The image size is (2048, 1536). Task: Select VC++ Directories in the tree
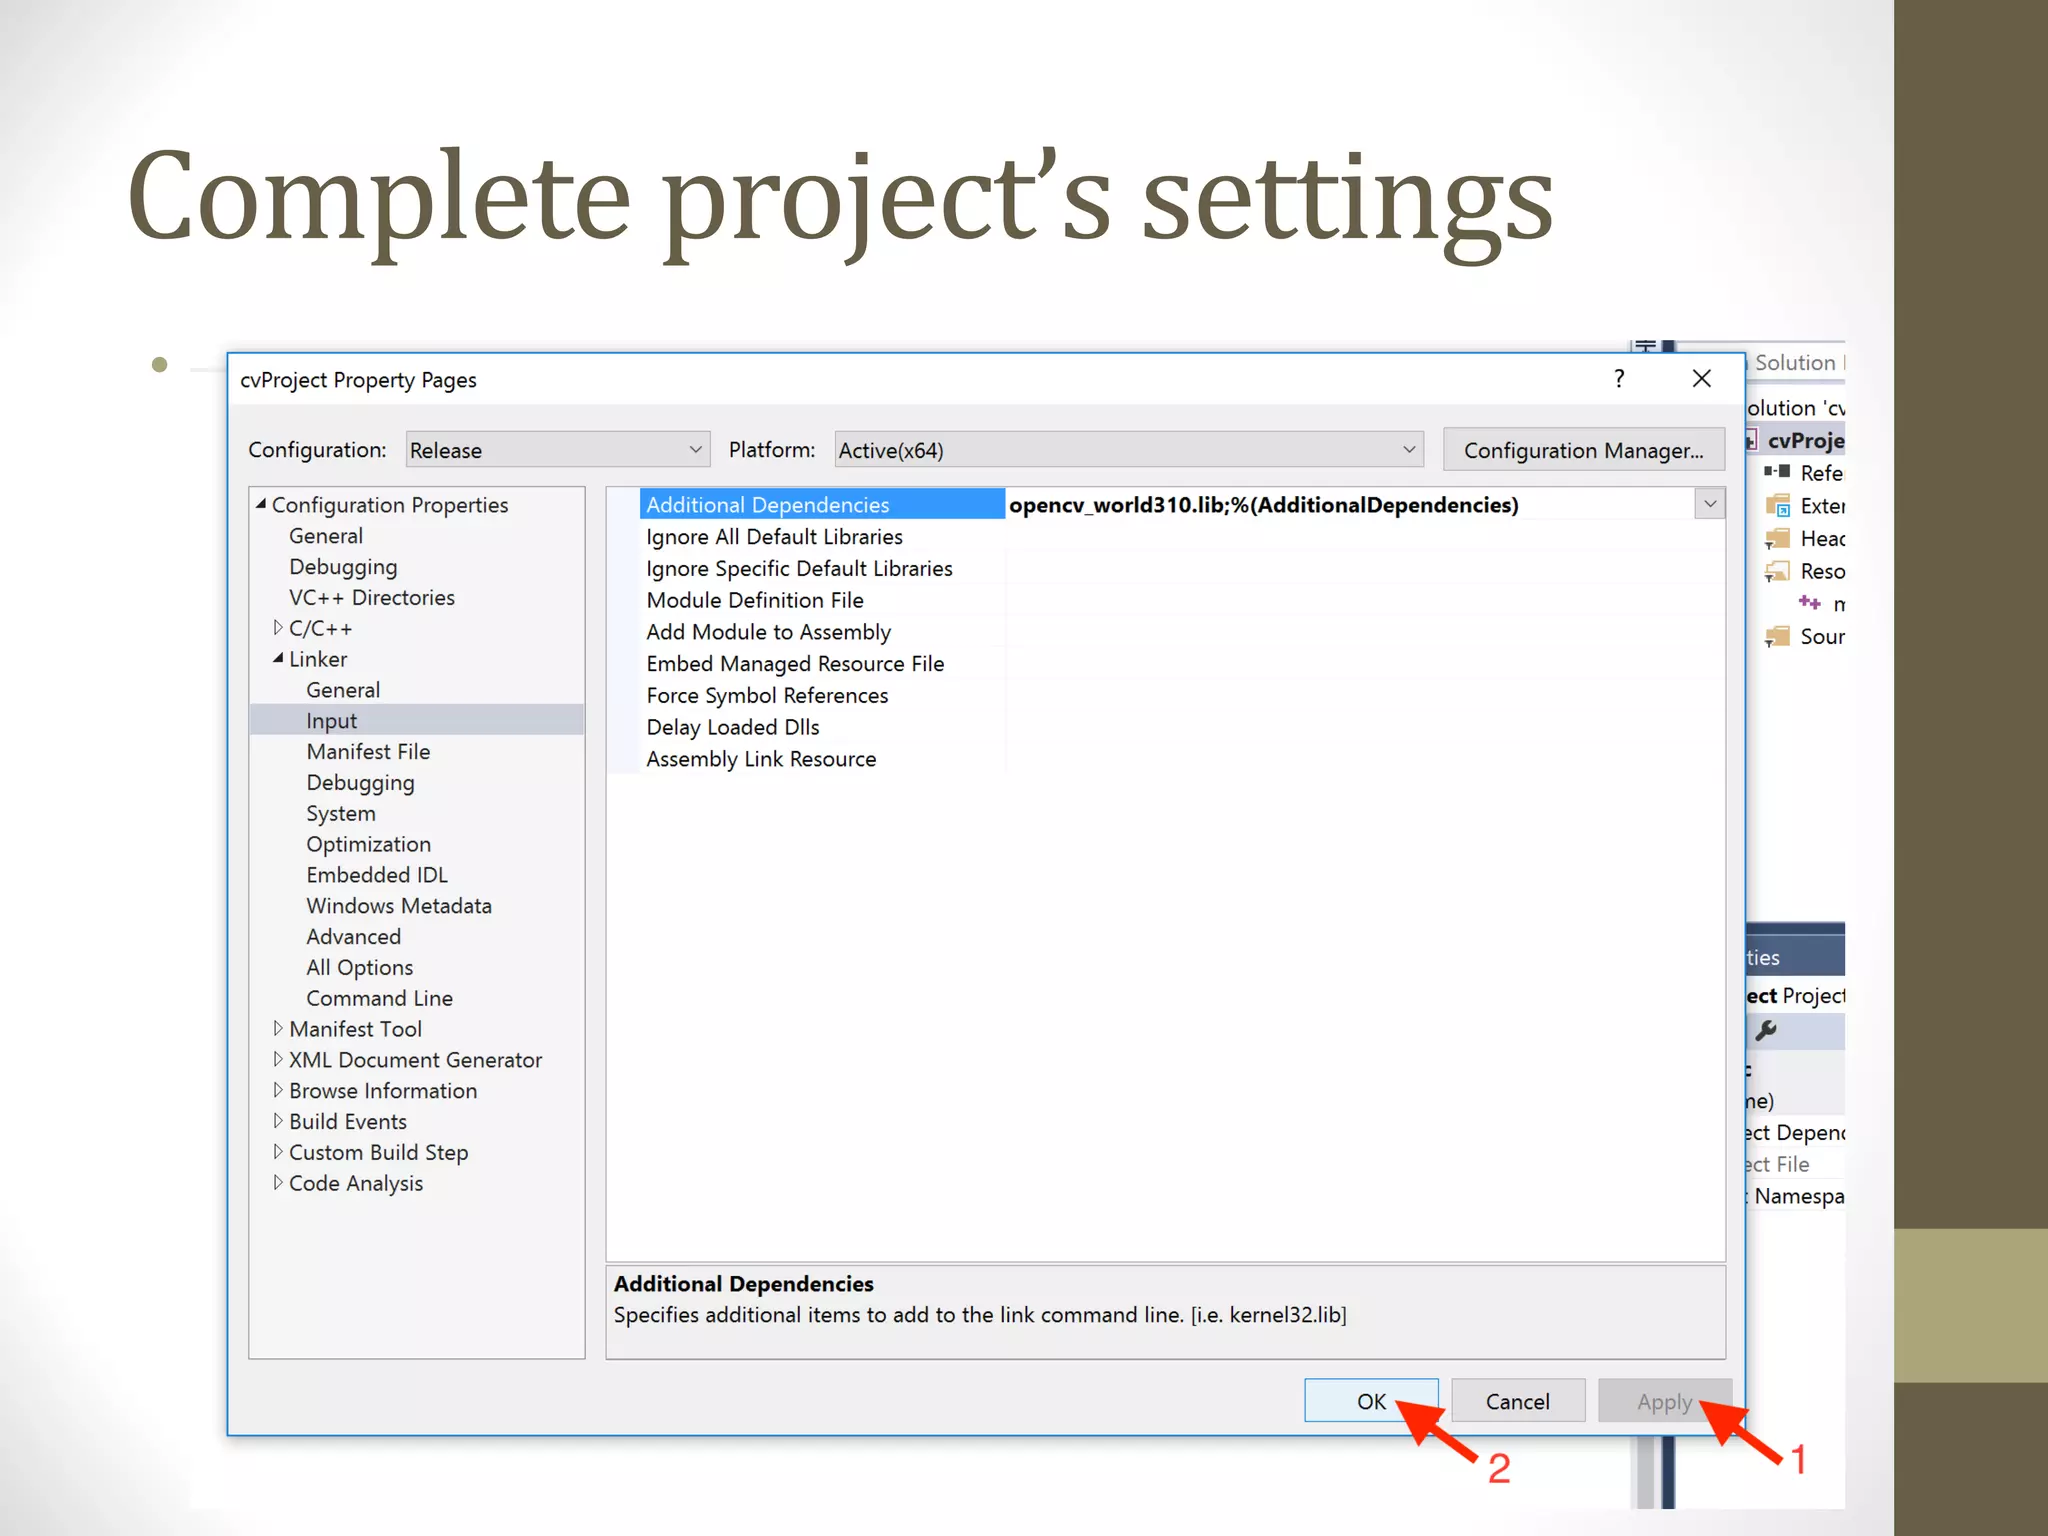371,597
